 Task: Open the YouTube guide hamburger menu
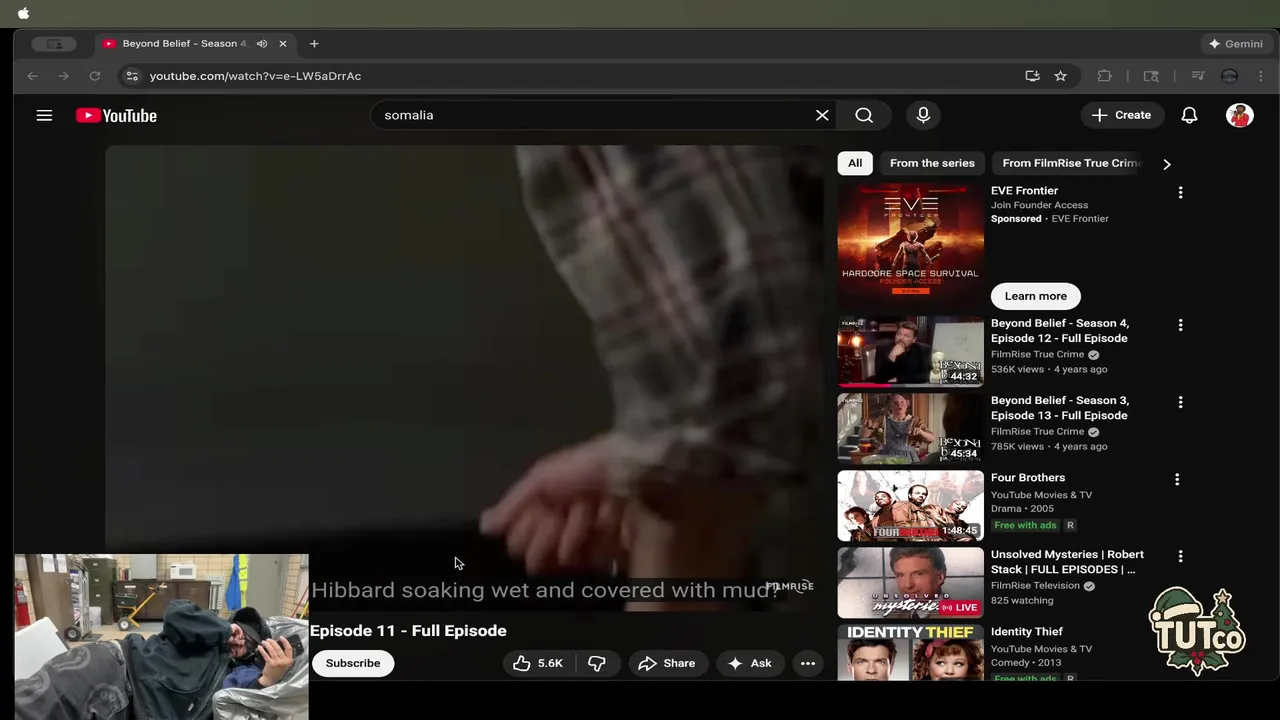pos(44,115)
